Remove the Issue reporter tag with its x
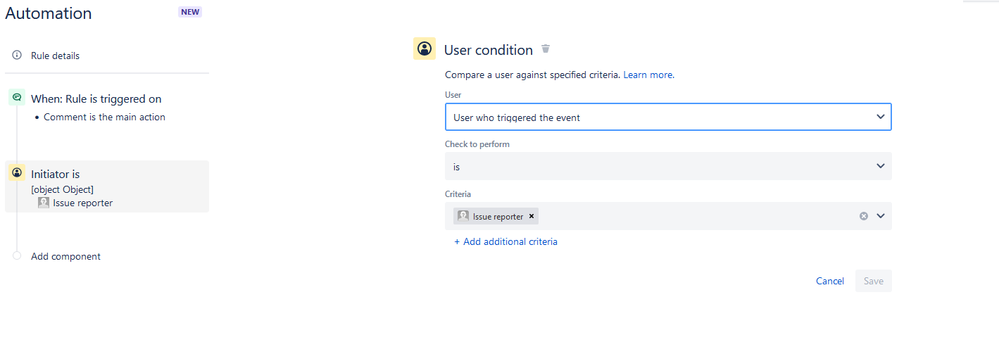This screenshot has width=999, height=361. pyautogui.click(x=531, y=216)
